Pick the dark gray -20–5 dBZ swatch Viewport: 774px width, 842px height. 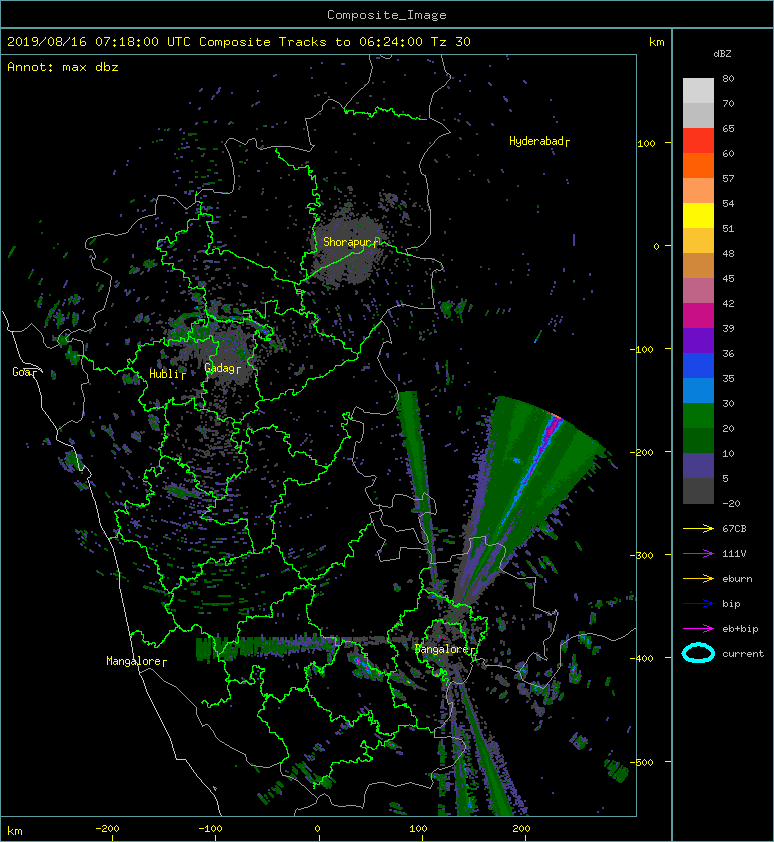click(698, 490)
